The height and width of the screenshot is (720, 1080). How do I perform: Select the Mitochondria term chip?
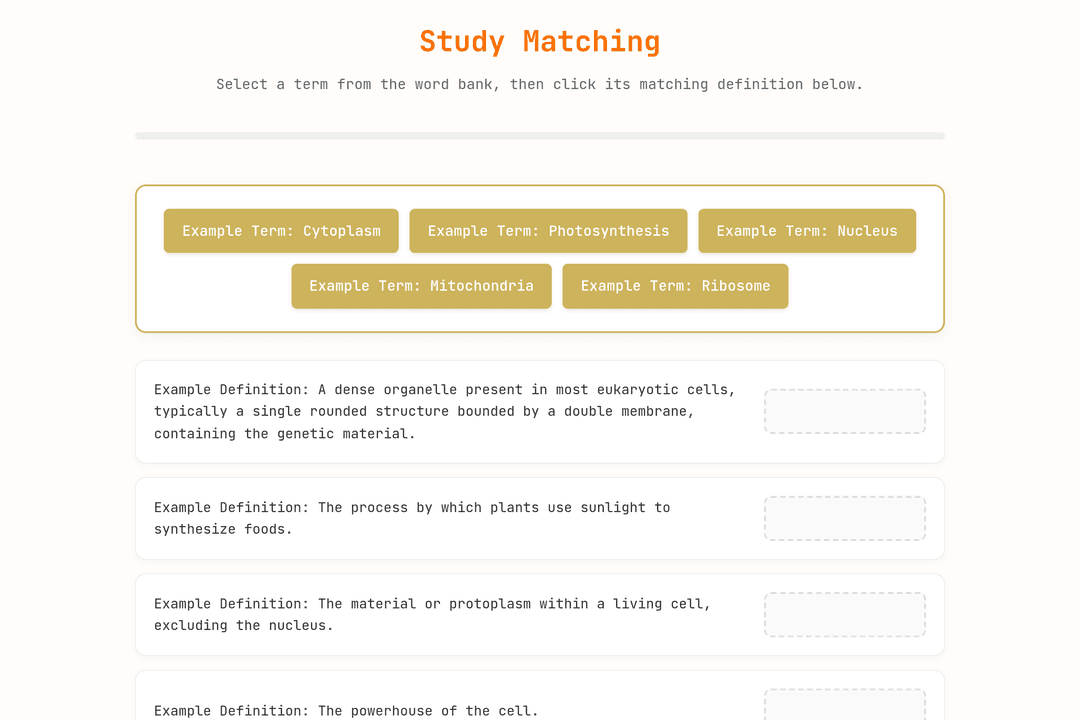[x=422, y=286]
